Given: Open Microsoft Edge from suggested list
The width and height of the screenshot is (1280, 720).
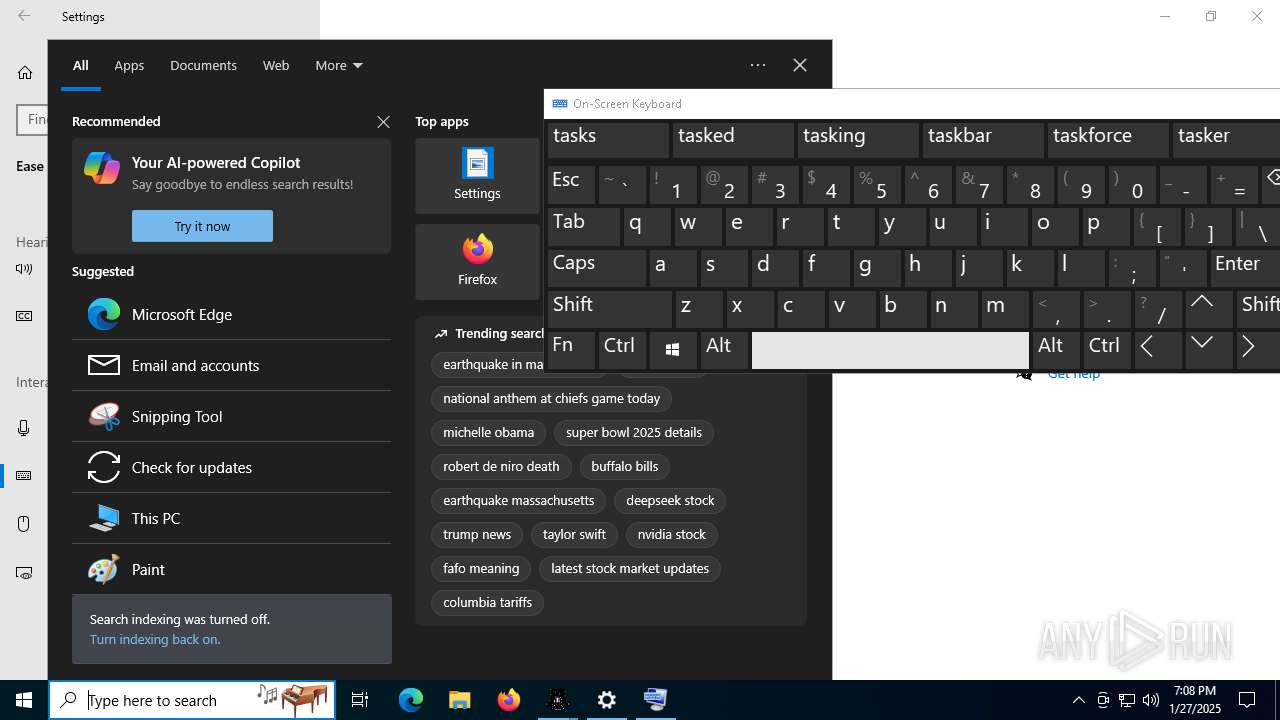Looking at the screenshot, I should click(231, 314).
